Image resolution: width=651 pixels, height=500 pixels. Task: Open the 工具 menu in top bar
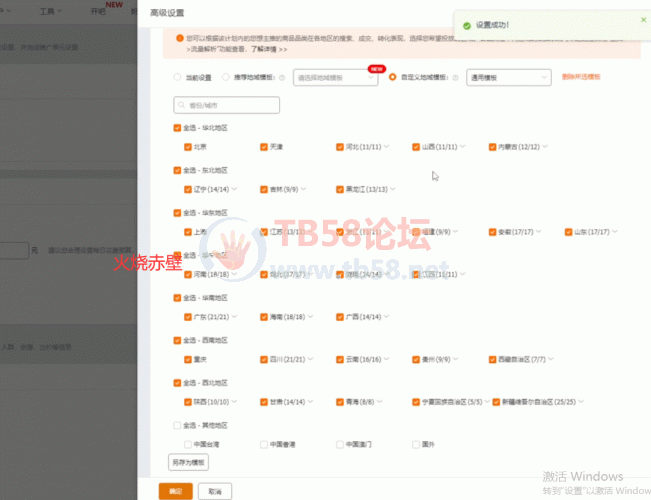click(x=48, y=13)
